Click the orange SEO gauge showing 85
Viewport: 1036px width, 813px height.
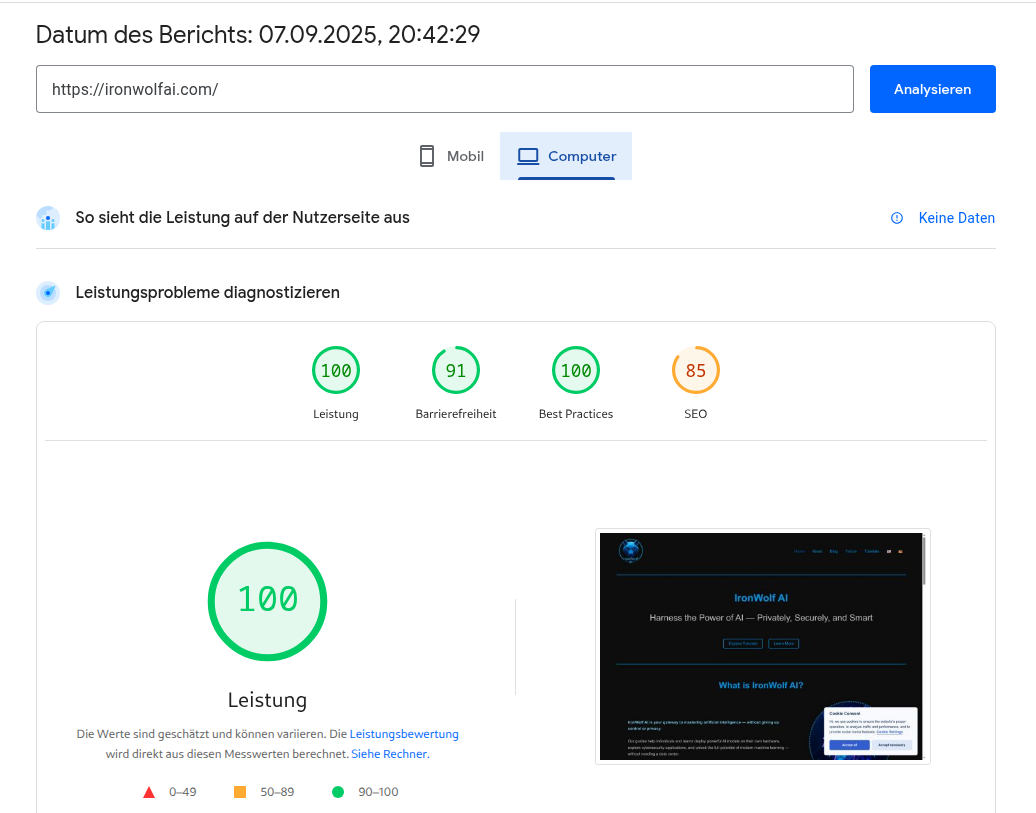point(696,370)
